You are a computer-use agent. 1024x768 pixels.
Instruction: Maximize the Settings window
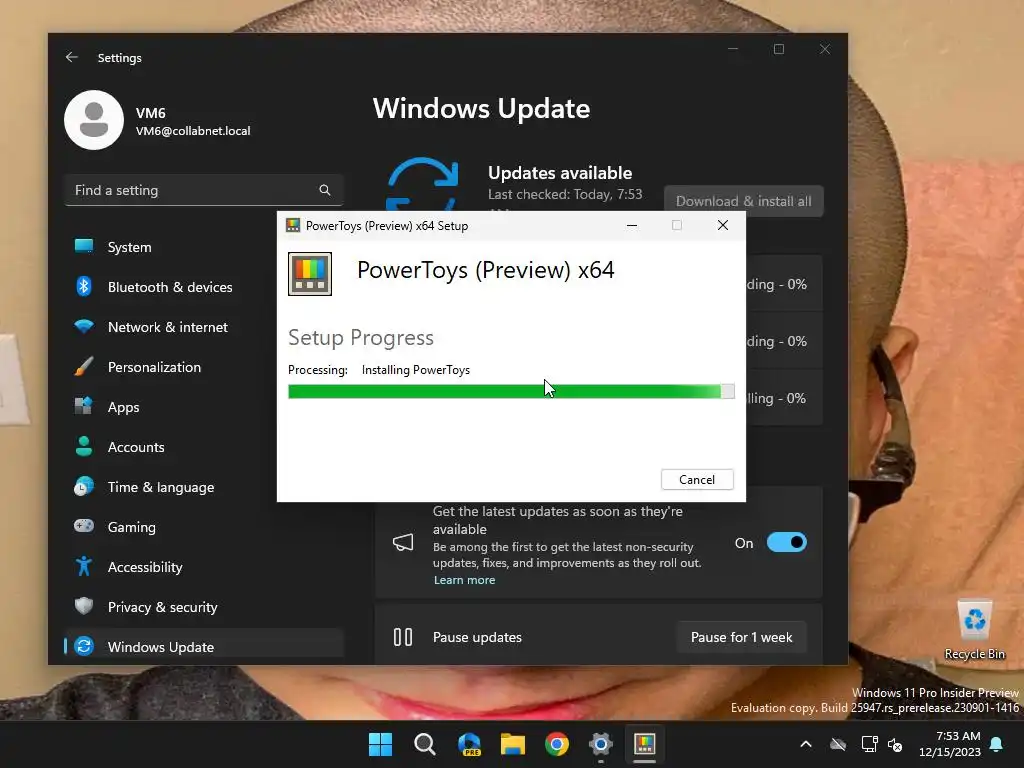click(778, 49)
